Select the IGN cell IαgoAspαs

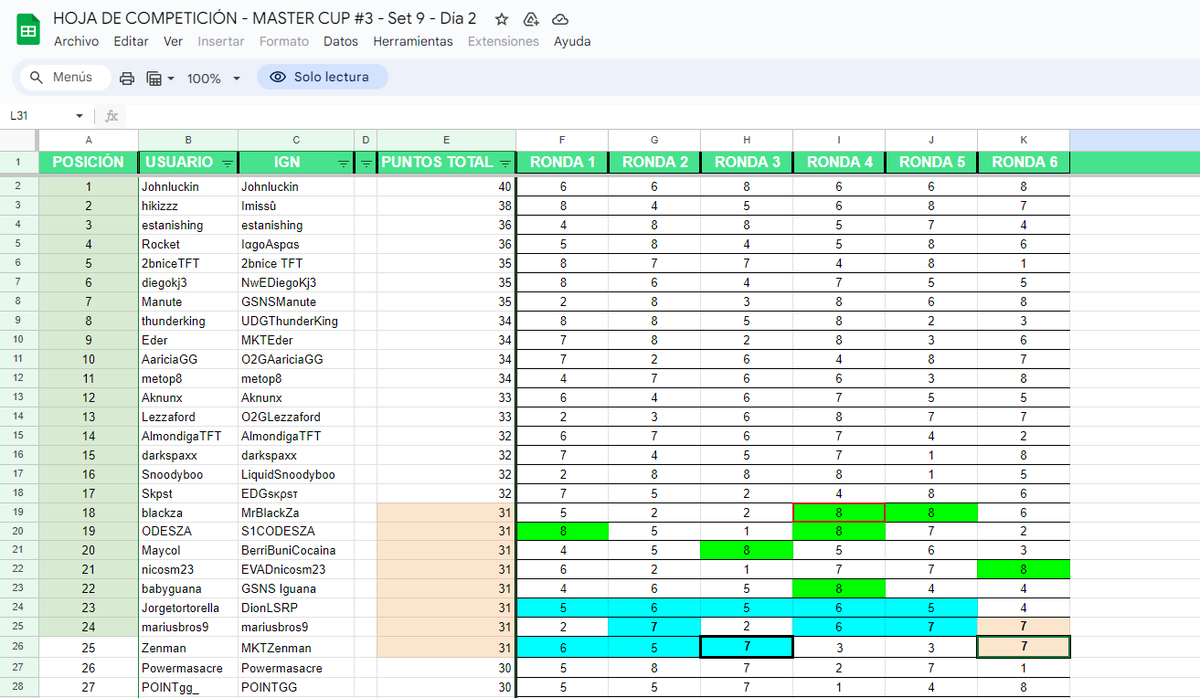(296, 244)
